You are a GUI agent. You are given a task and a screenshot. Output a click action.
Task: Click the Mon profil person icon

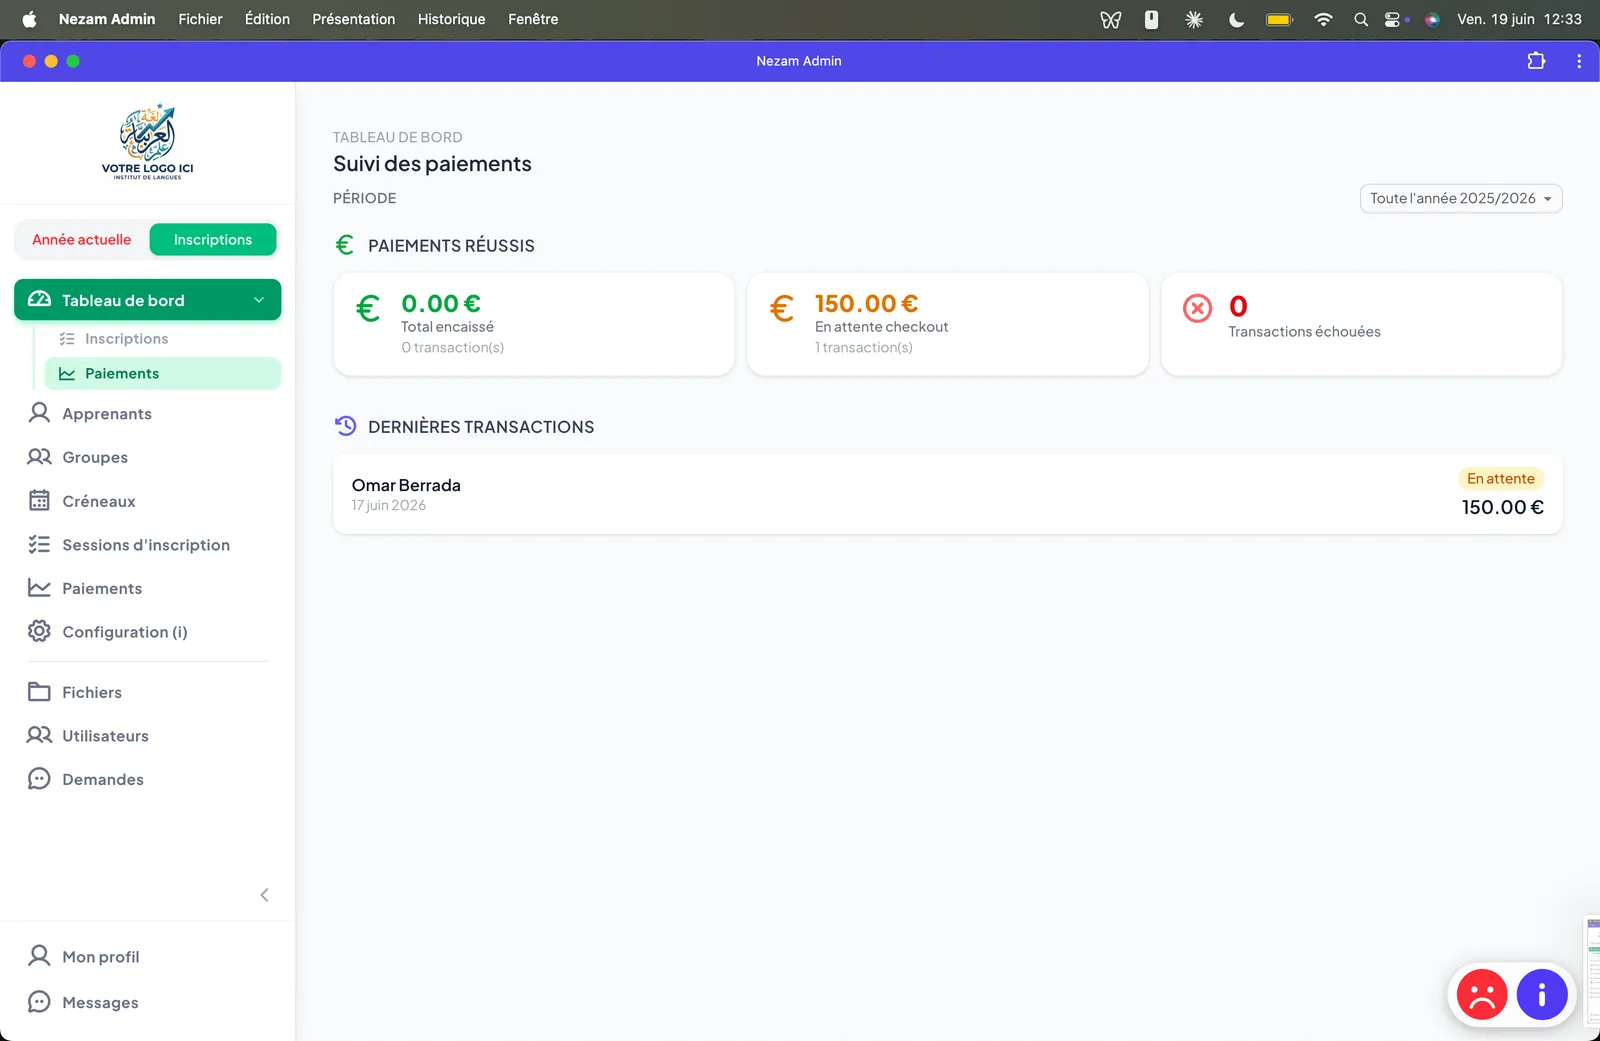tap(39, 956)
